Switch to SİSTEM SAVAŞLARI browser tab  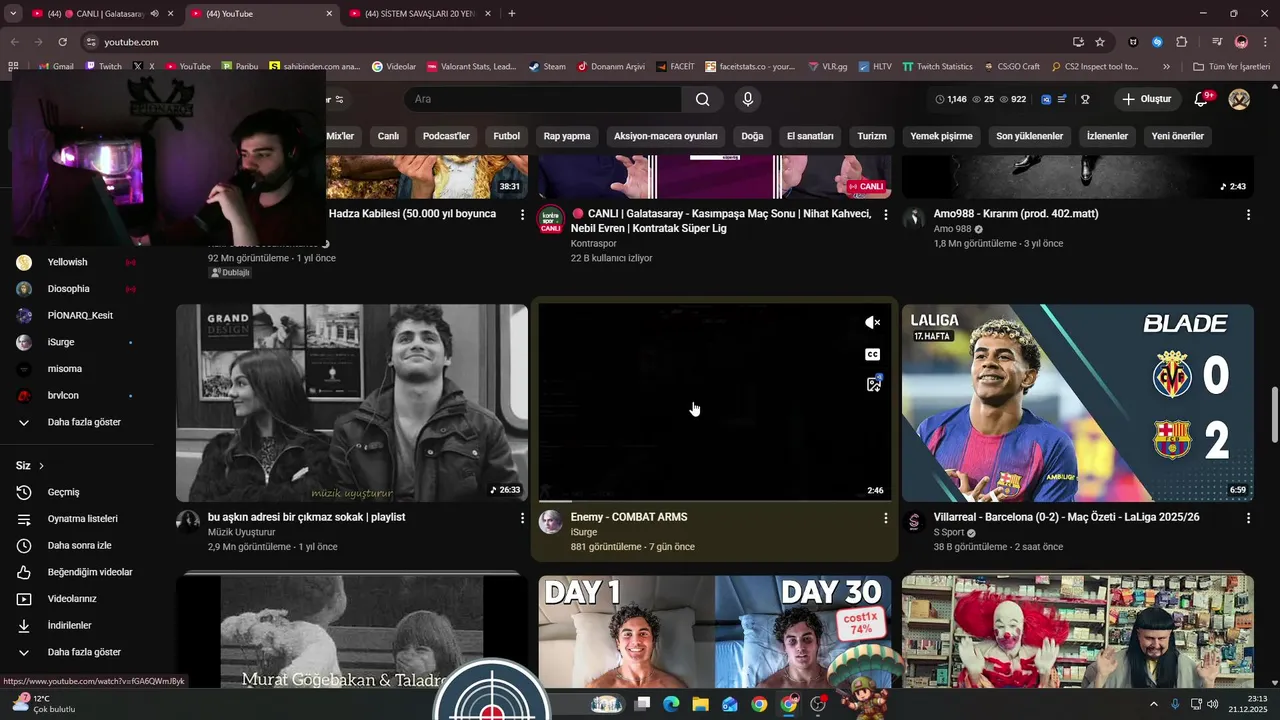click(418, 14)
